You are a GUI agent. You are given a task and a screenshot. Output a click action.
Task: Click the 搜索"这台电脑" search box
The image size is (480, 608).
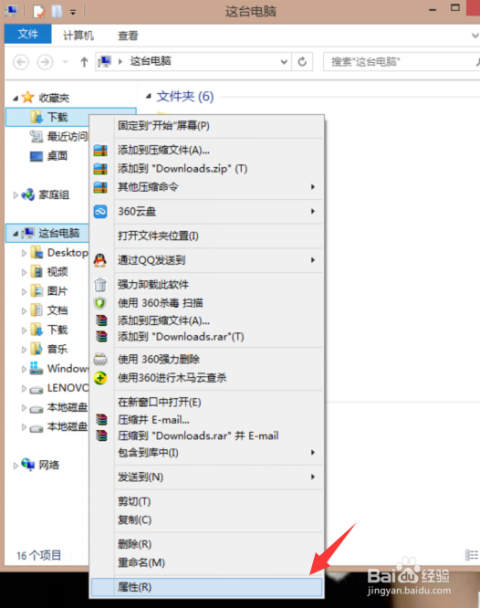coord(401,62)
